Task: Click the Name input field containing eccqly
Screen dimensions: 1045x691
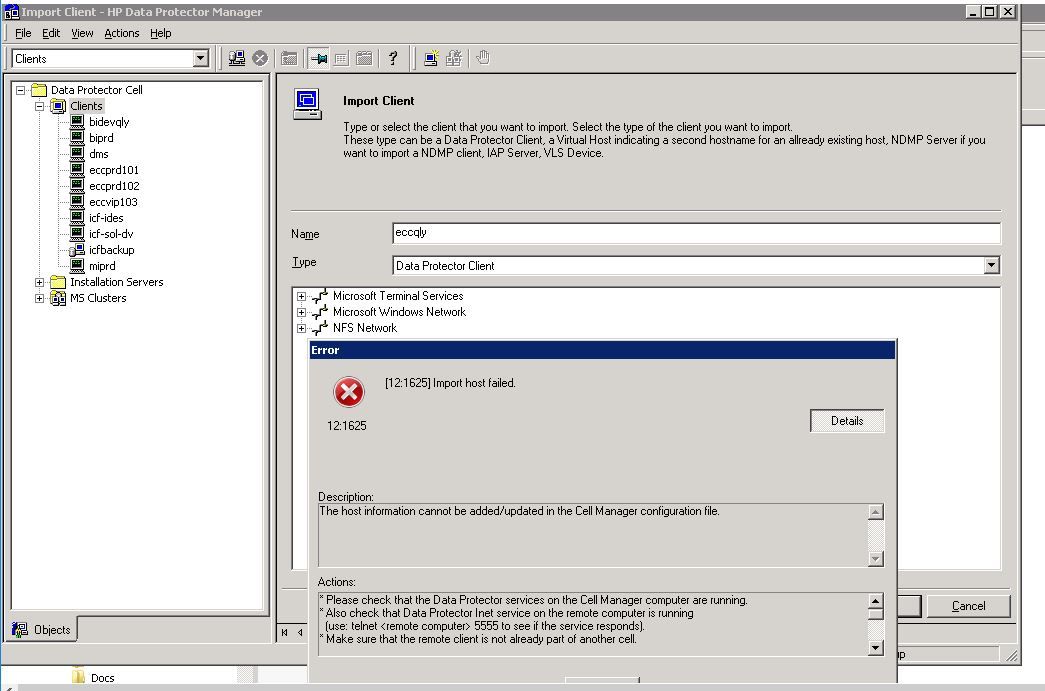Action: point(696,233)
